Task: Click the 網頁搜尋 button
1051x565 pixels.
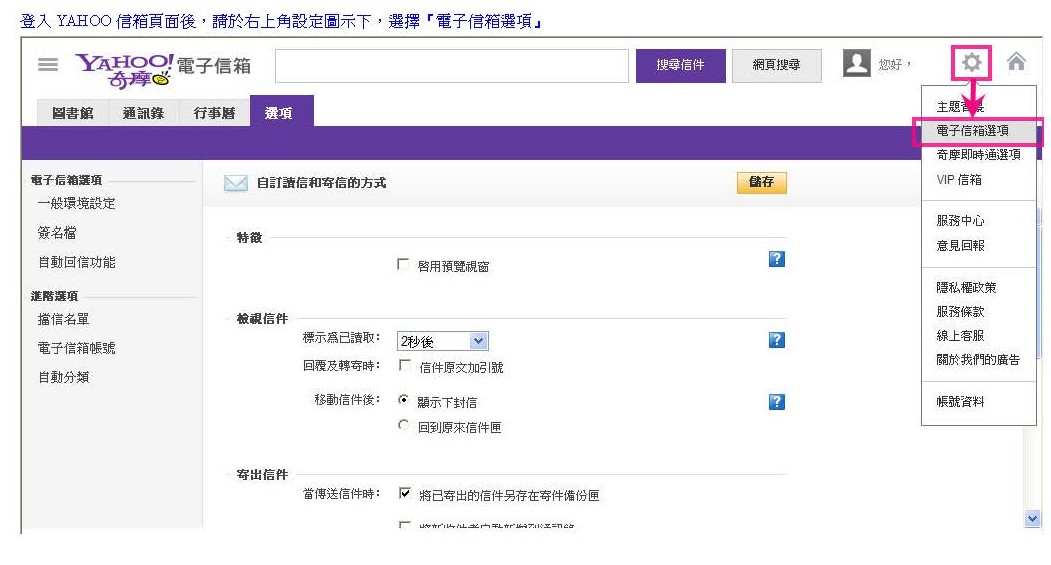Action: (776, 65)
